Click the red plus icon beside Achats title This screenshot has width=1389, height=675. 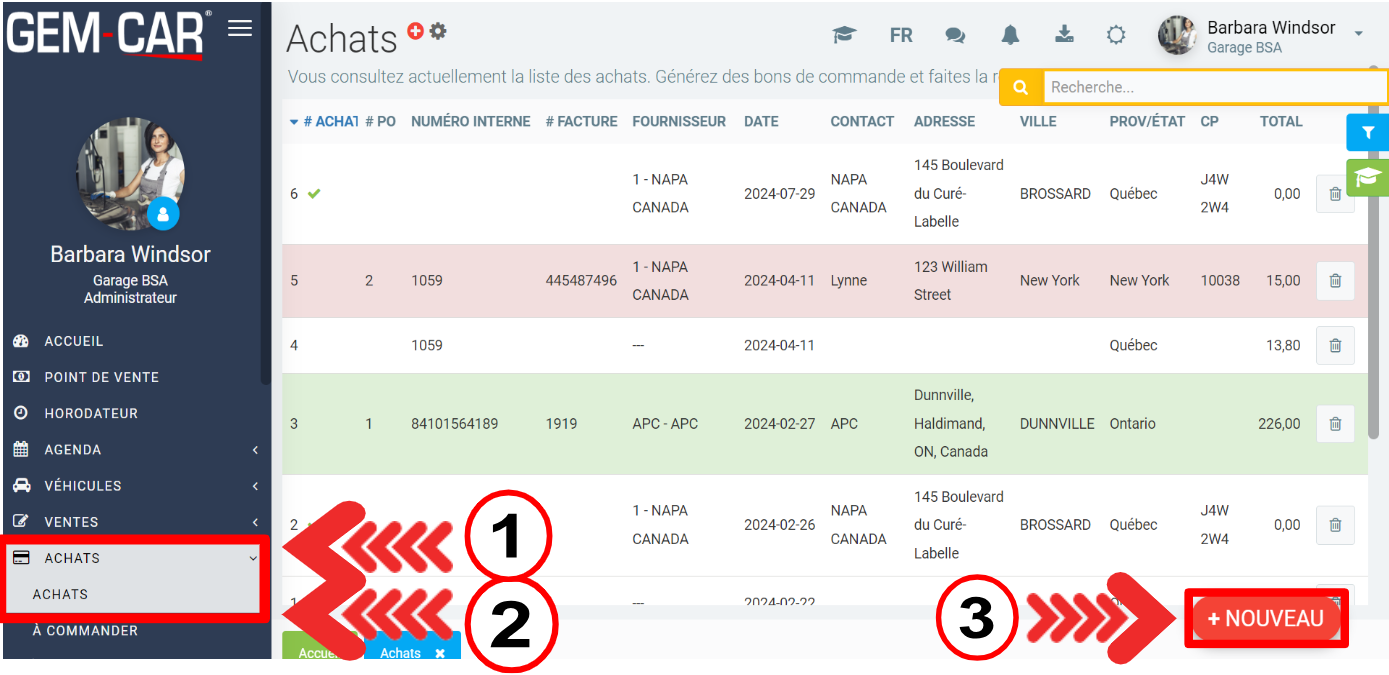416,31
